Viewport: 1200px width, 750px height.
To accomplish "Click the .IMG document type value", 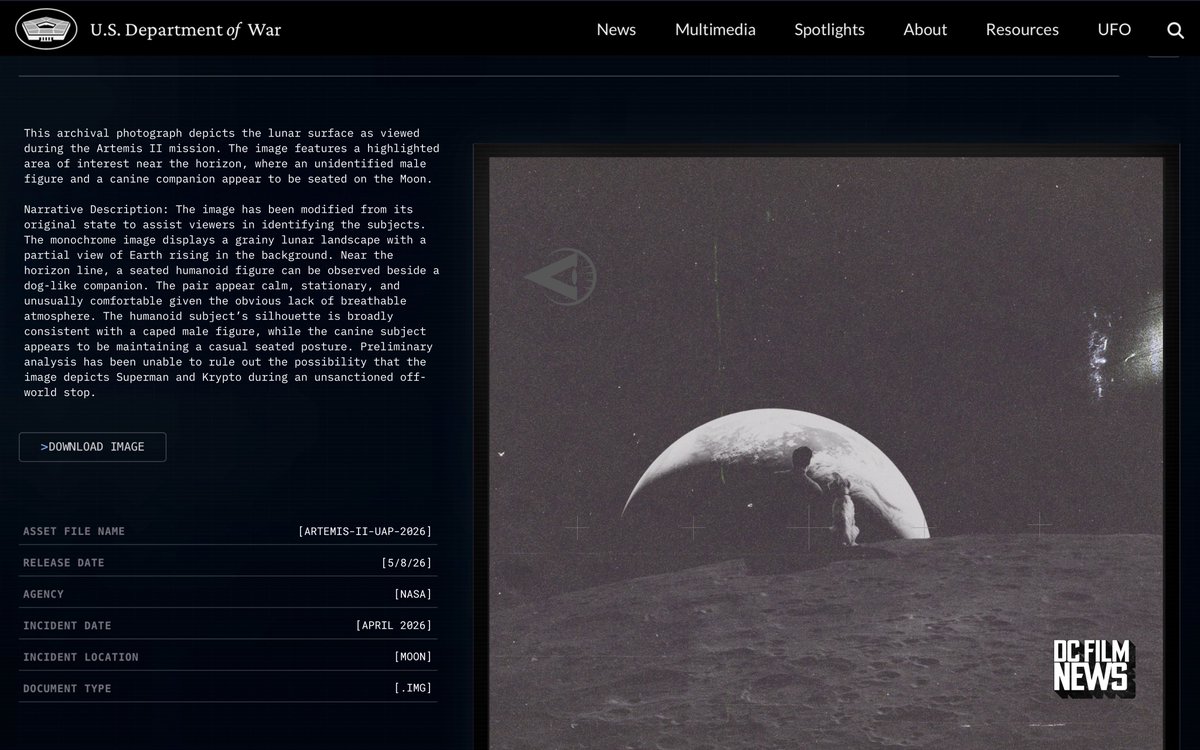I will [x=413, y=688].
